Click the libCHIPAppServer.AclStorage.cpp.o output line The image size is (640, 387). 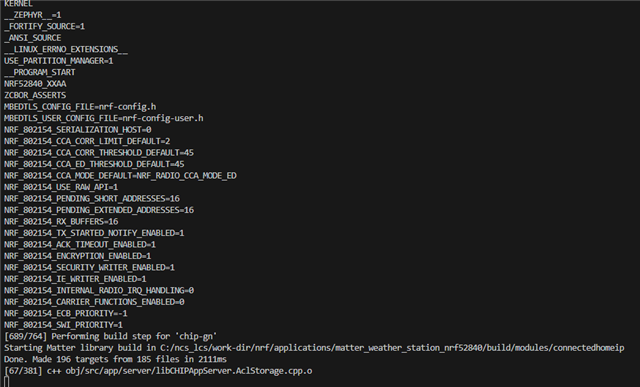coord(158,371)
